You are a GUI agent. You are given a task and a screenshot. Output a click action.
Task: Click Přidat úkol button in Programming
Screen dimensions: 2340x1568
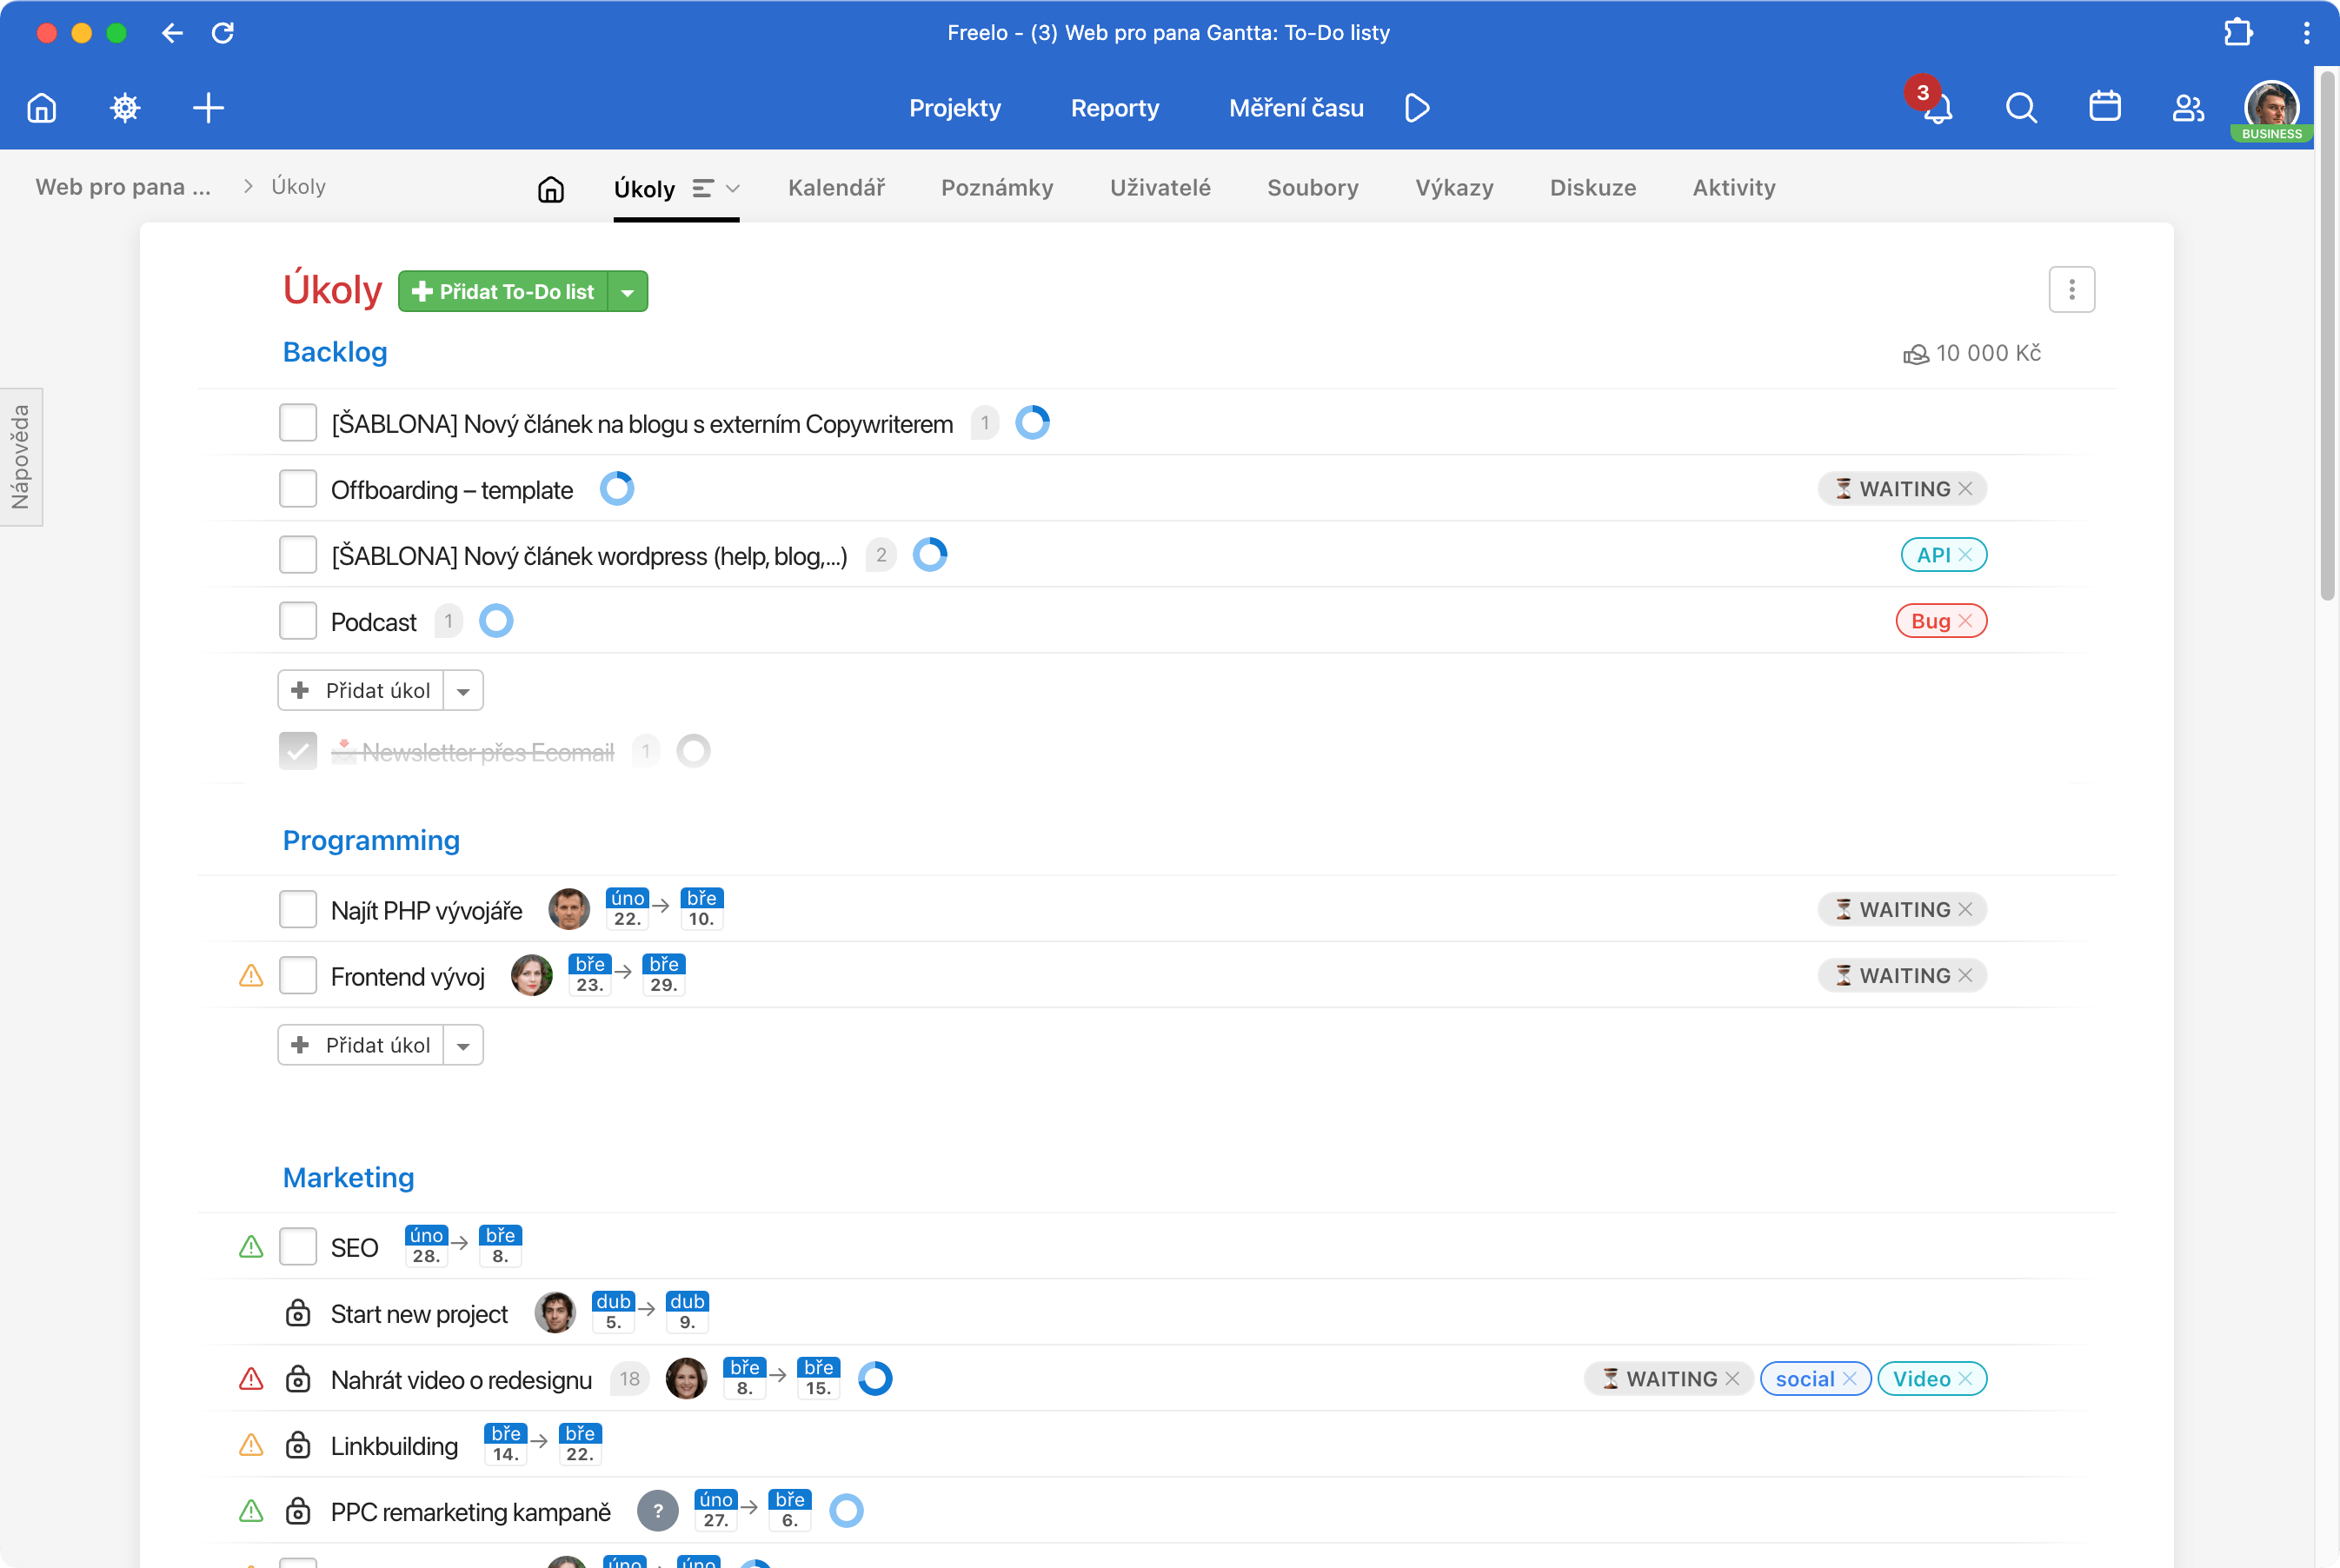tap(361, 1045)
